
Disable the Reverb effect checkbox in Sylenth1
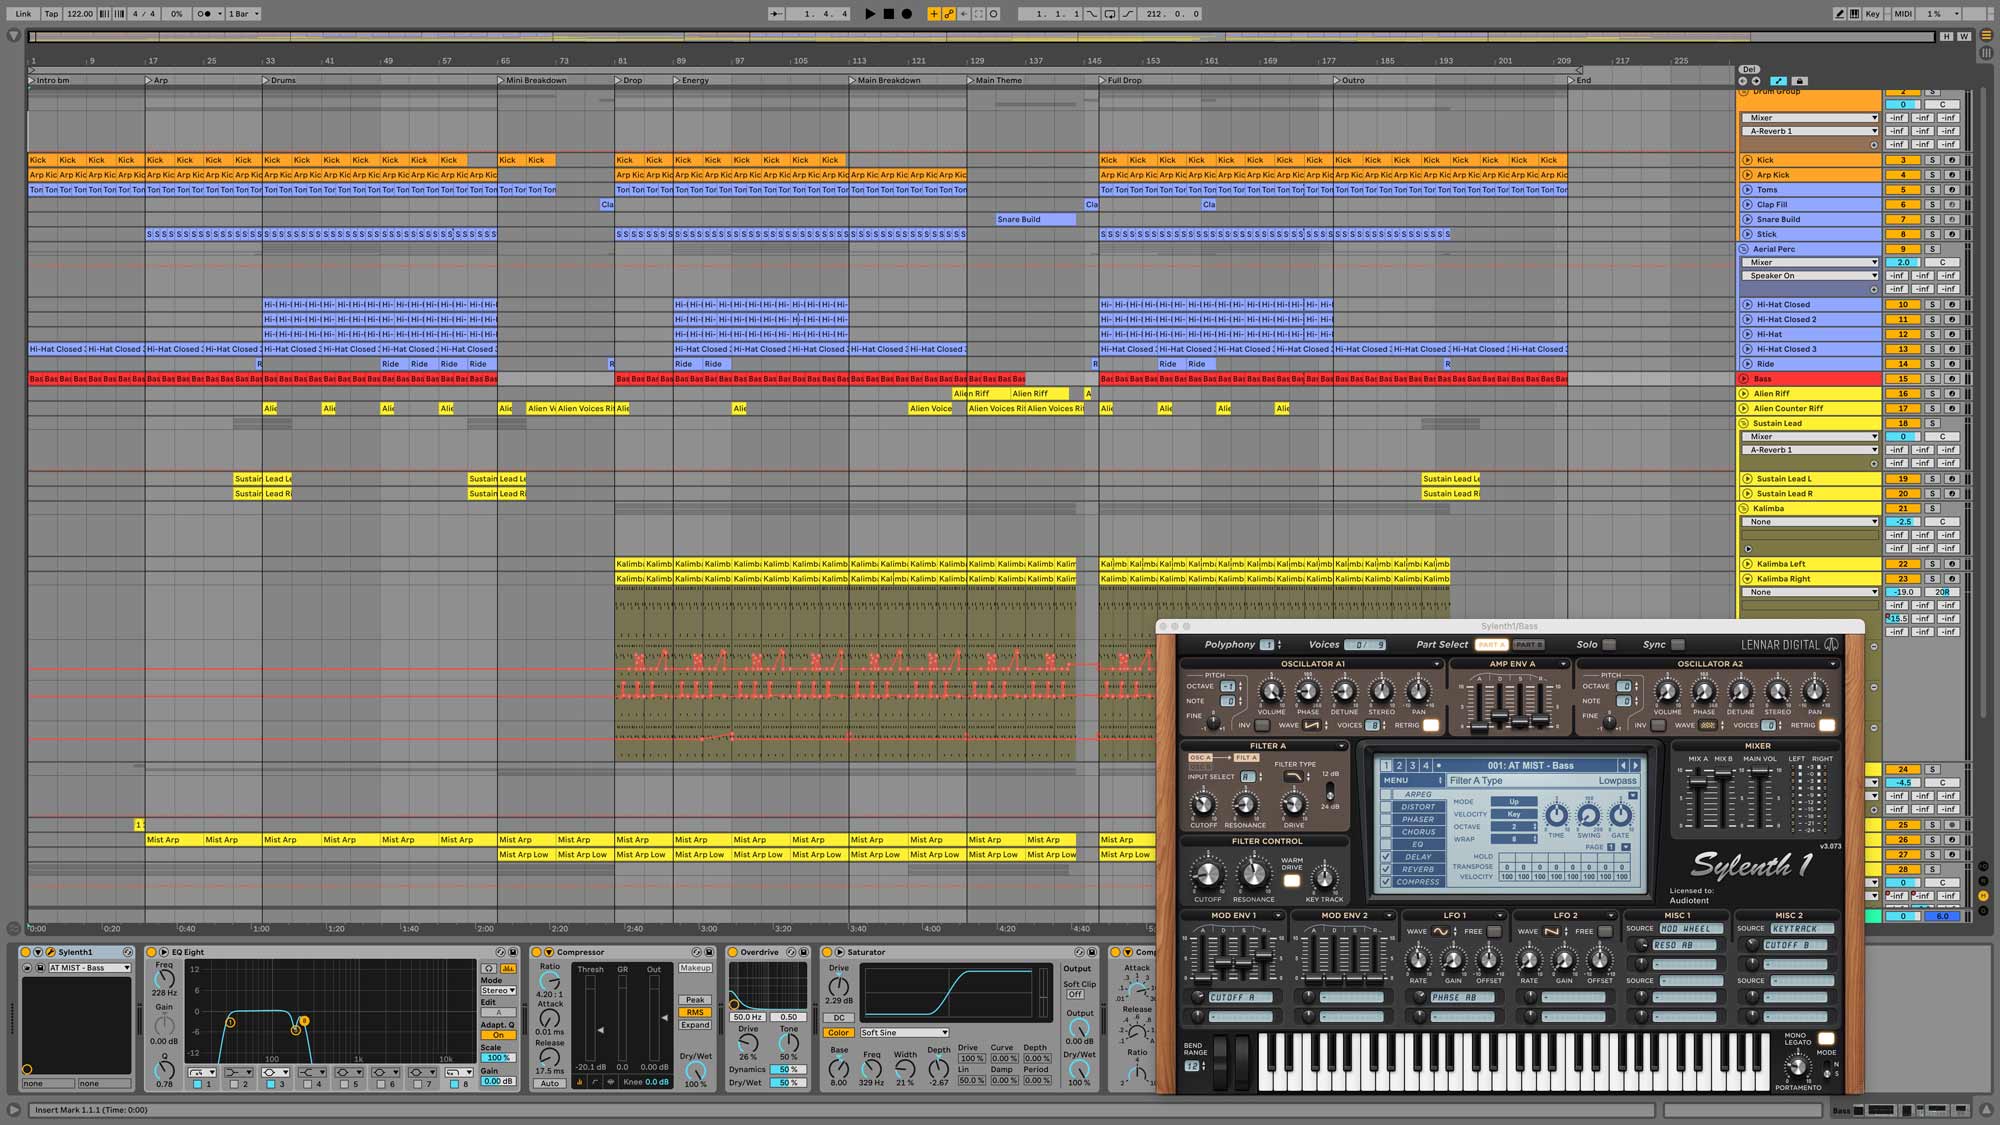[1386, 869]
